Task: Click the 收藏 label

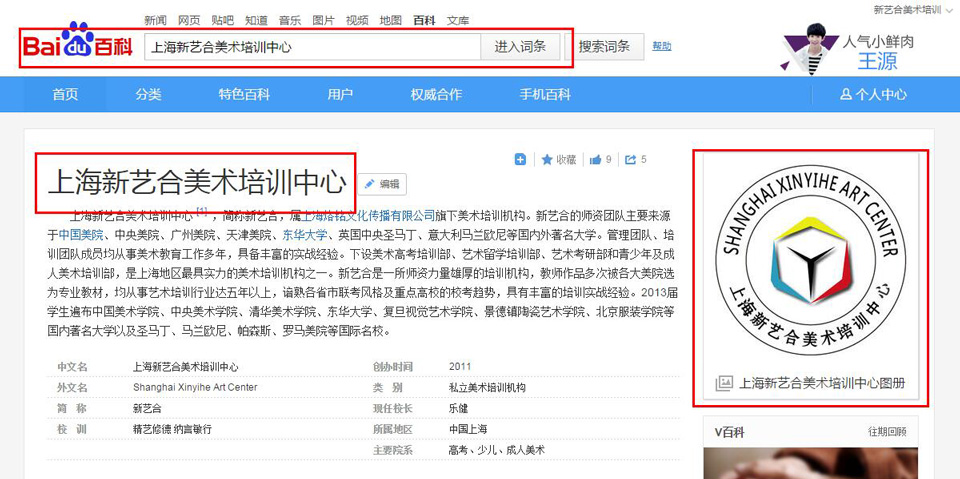Action: pos(566,160)
